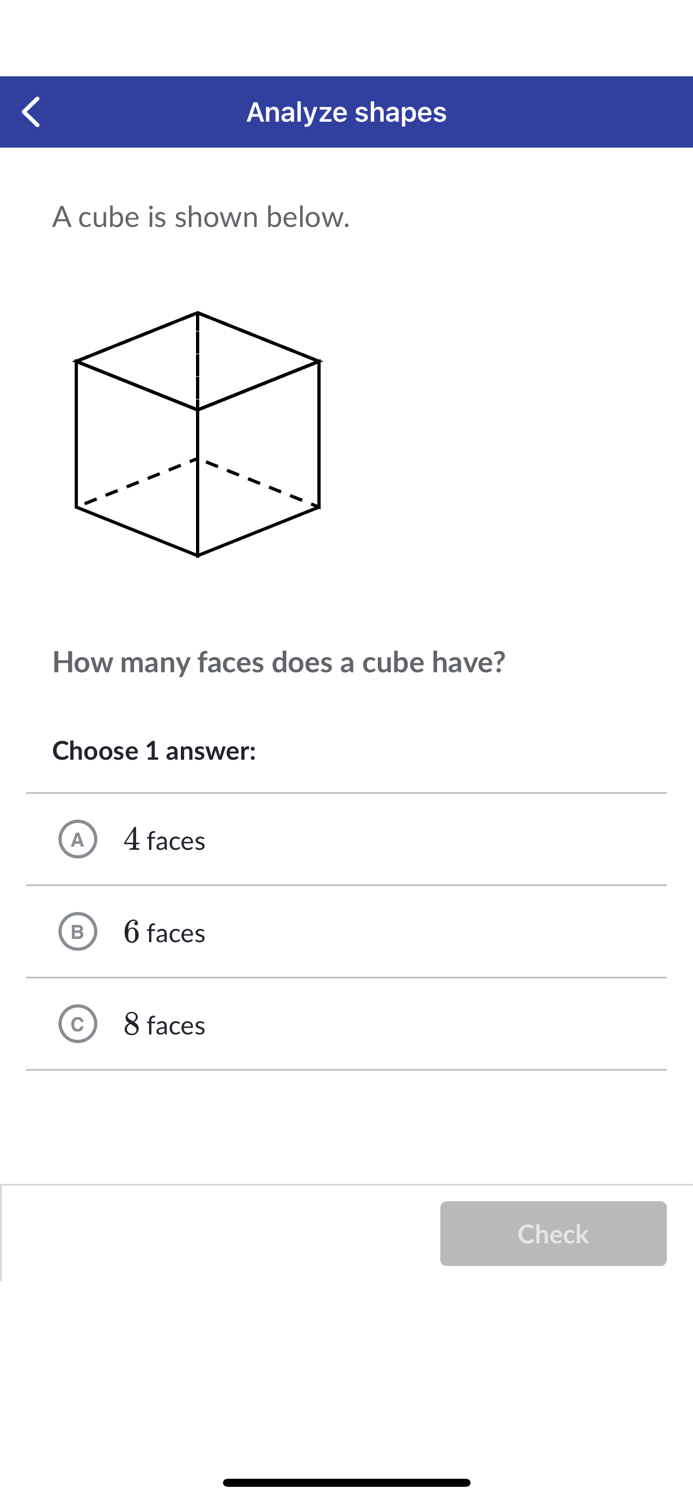Open the 8 faces answer option
The width and height of the screenshot is (693, 1500).
pos(346,1023)
